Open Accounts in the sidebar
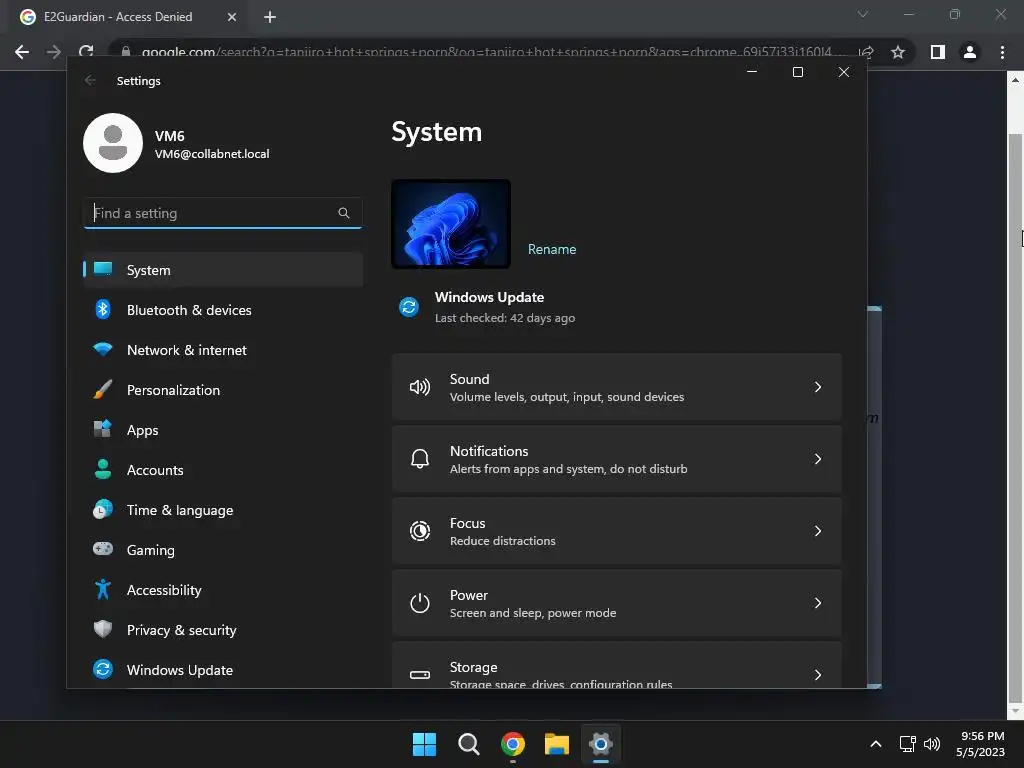 point(223,470)
